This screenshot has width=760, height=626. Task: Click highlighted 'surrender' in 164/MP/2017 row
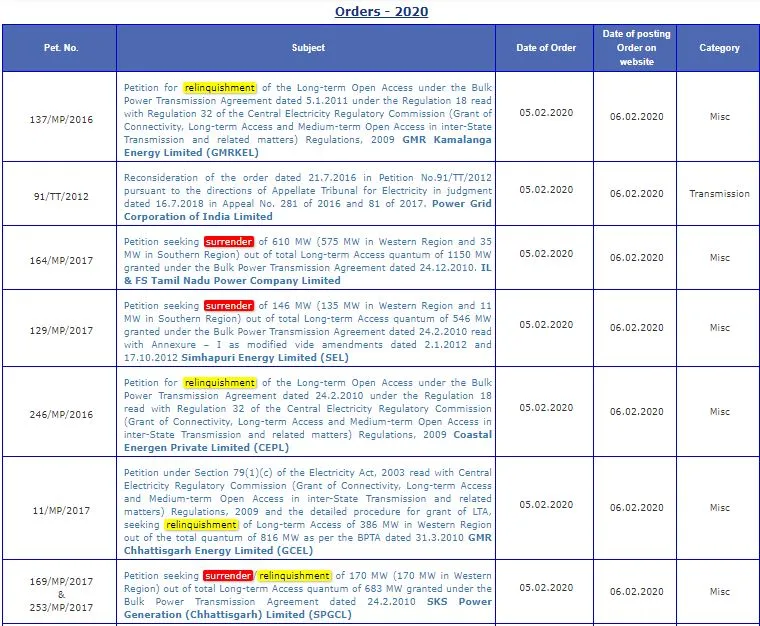(x=228, y=241)
